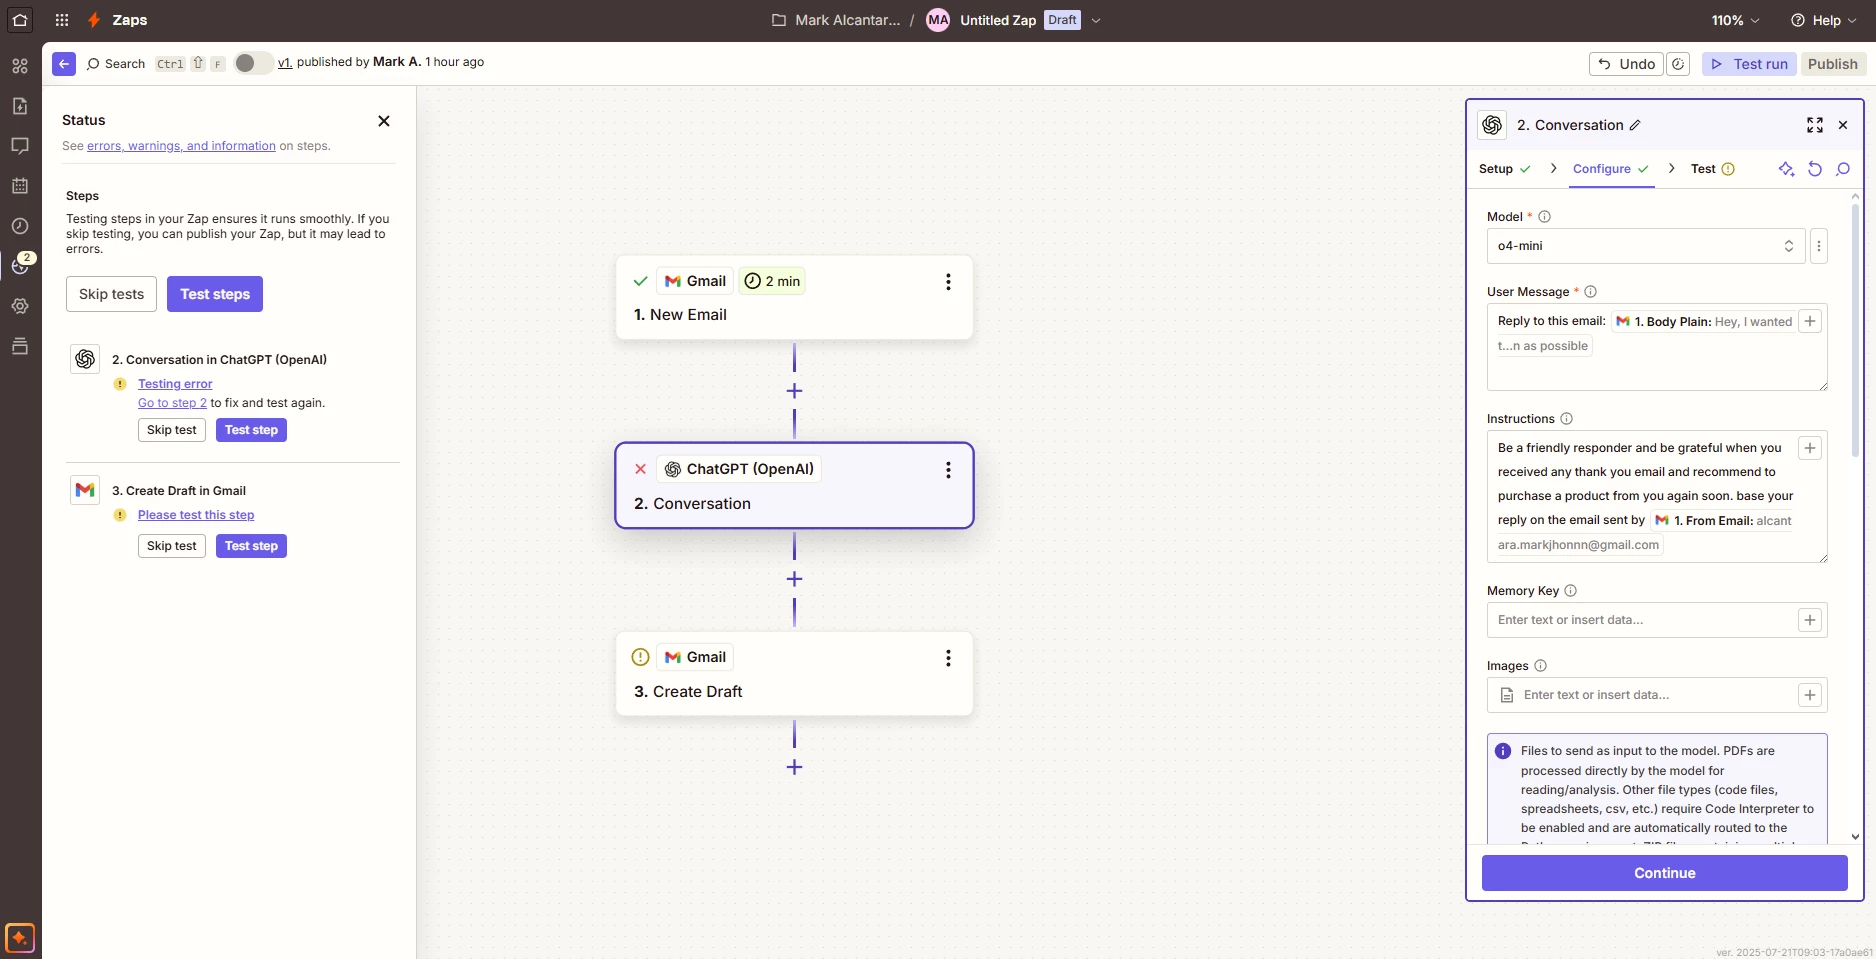Close the Conversation editor panel
The width and height of the screenshot is (1876, 959).
[1843, 125]
